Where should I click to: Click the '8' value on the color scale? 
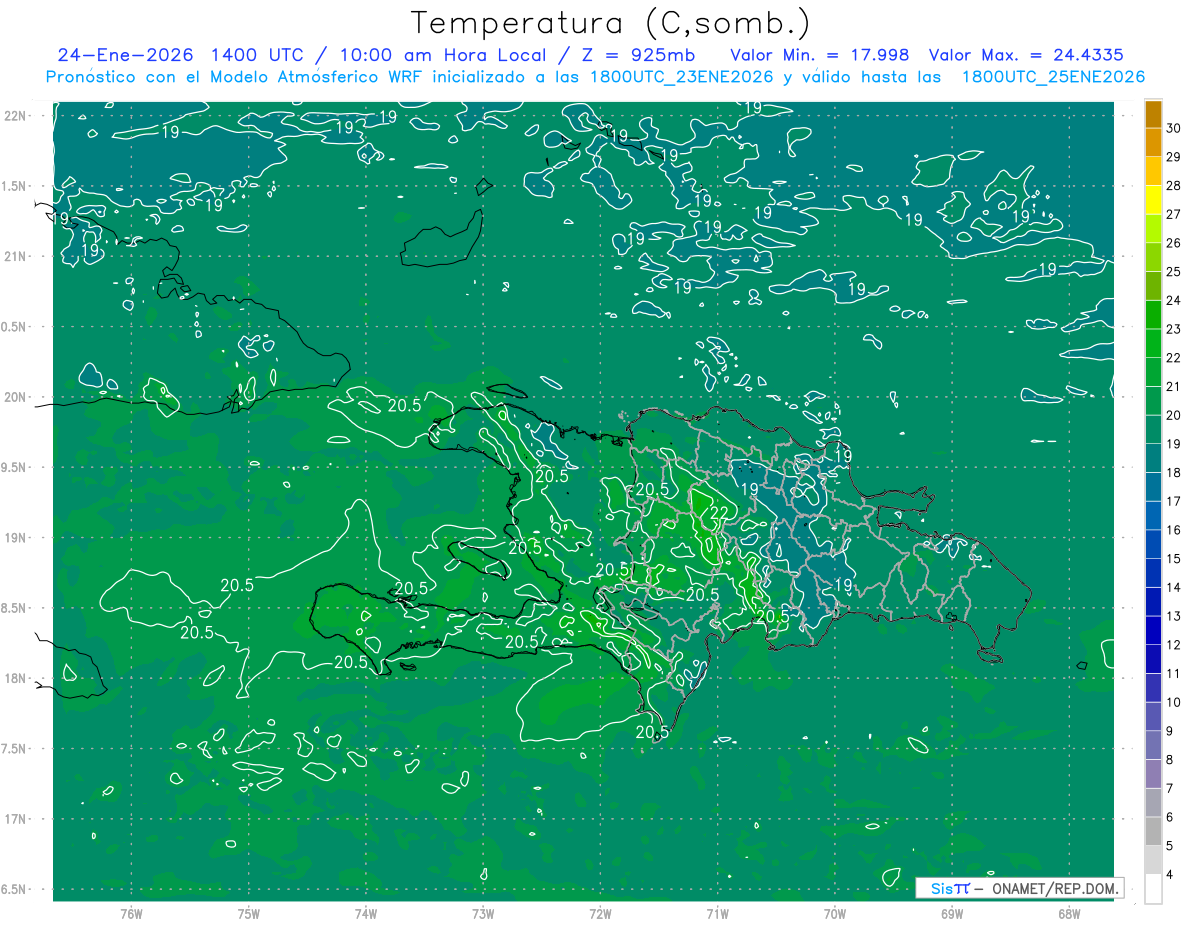[x=1170, y=760]
